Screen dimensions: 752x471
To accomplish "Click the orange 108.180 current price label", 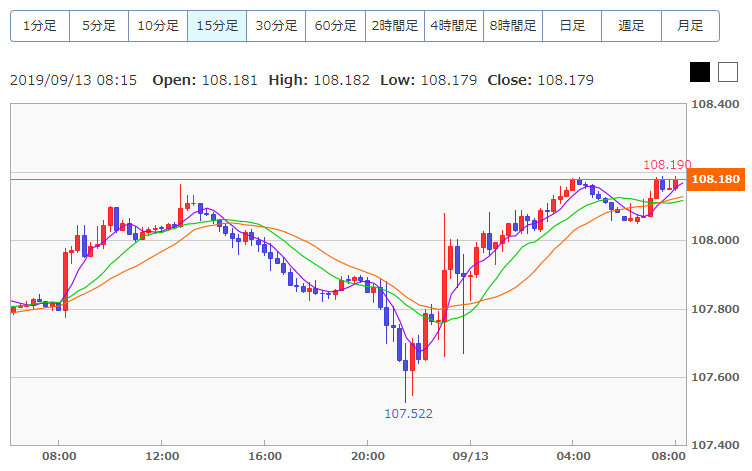I will click(x=716, y=179).
